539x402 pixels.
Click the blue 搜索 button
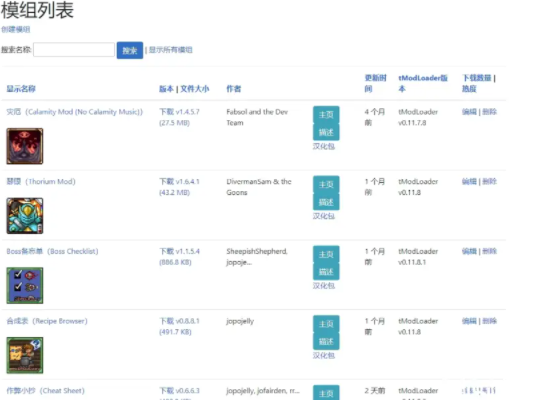(130, 50)
